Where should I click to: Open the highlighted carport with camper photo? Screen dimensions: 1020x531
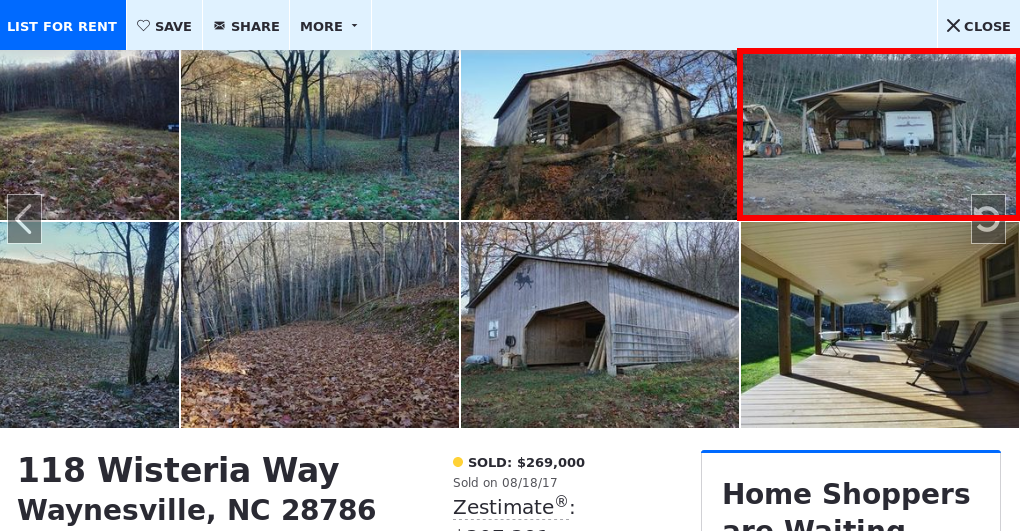tap(879, 135)
